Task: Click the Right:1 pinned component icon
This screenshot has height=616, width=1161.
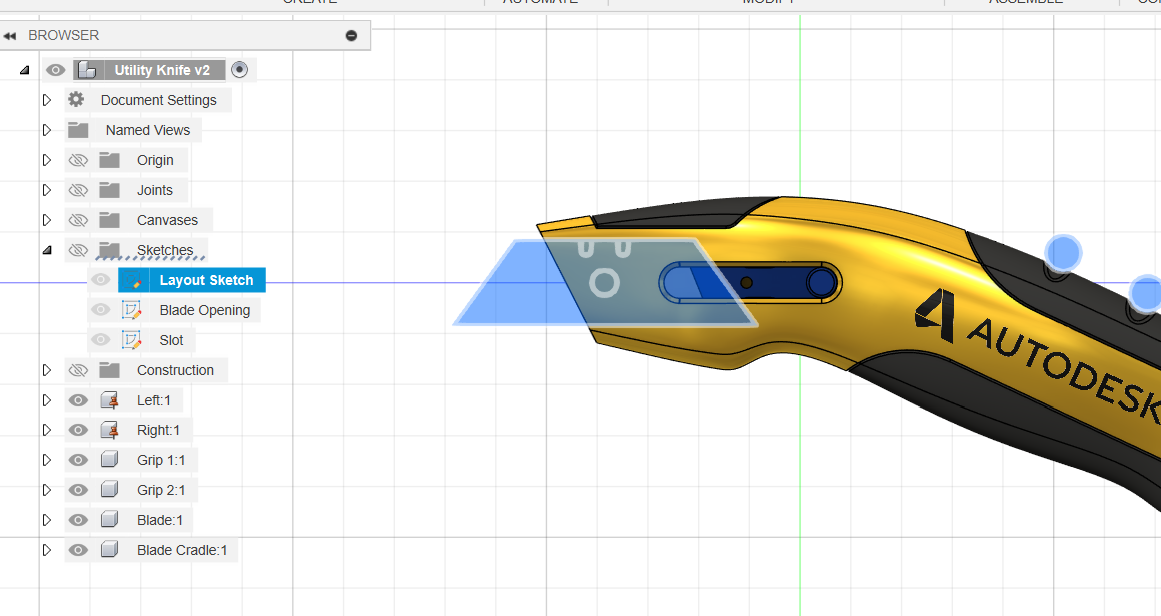Action: [x=110, y=430]
